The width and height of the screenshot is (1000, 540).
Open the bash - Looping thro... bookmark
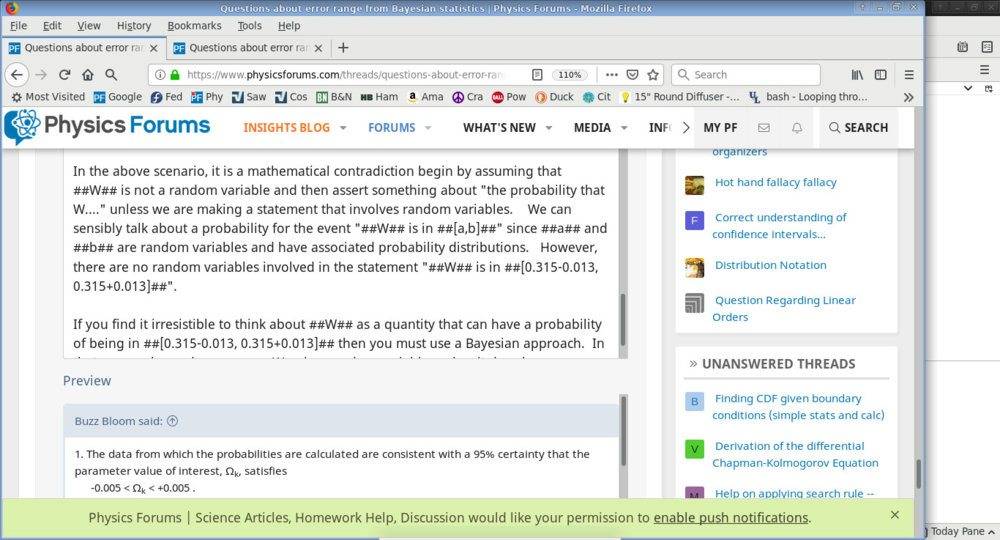click(808, 97)
